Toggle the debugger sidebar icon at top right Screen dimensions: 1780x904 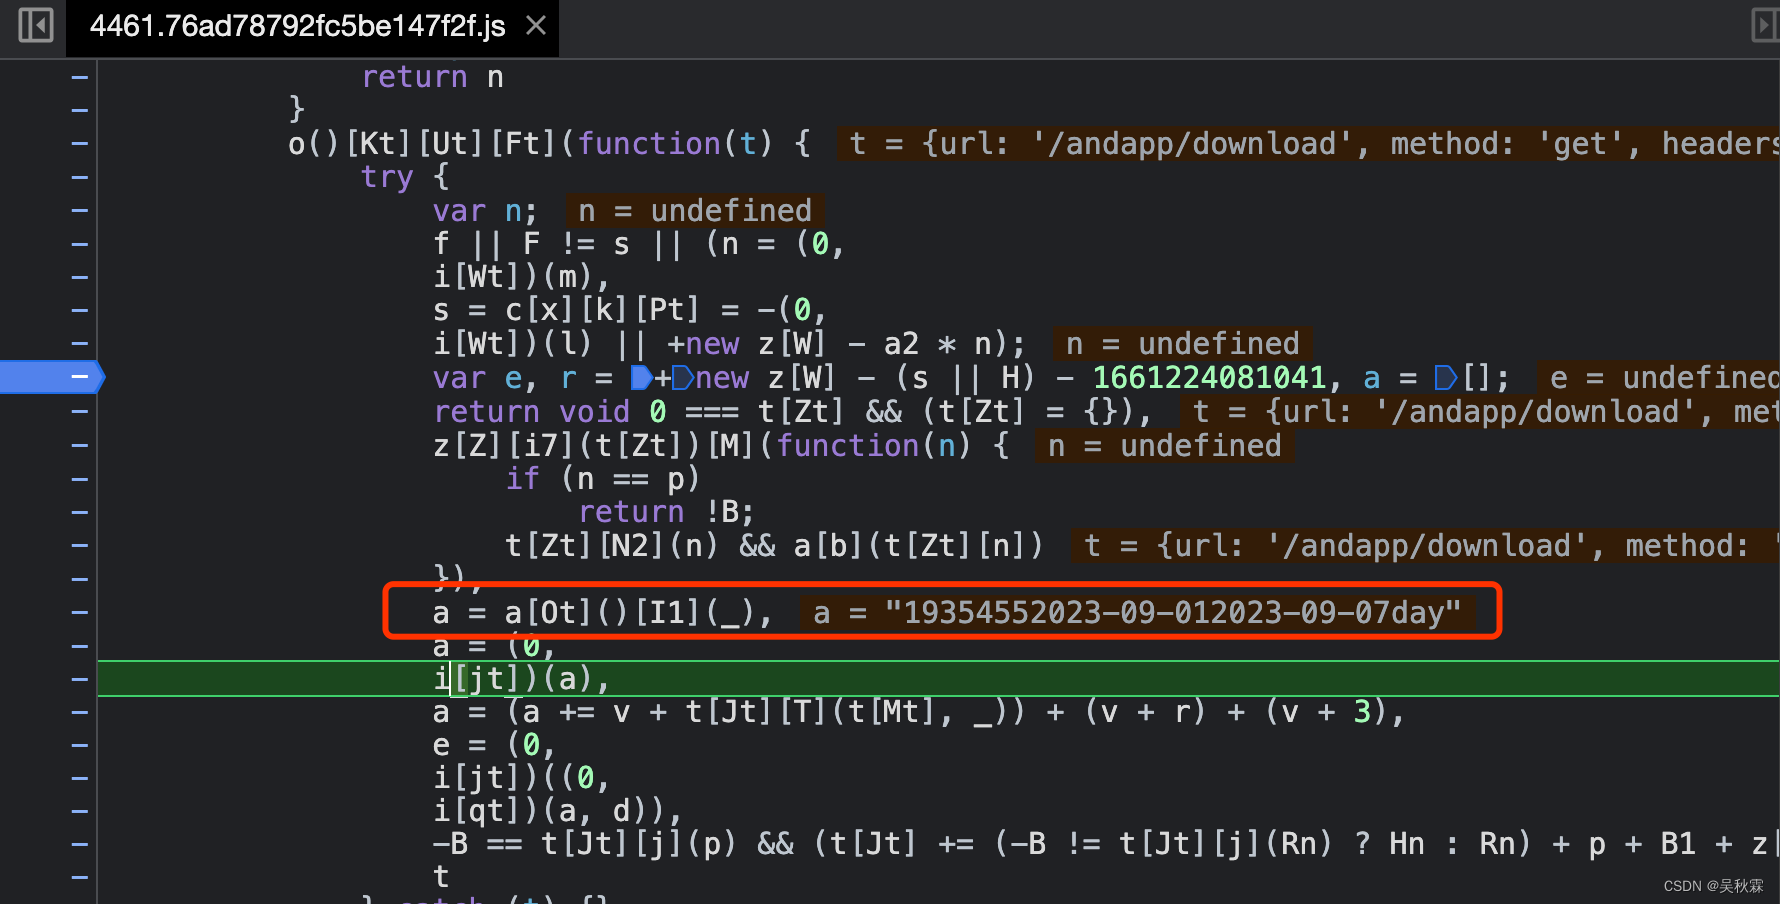(x=1764, y=25)
